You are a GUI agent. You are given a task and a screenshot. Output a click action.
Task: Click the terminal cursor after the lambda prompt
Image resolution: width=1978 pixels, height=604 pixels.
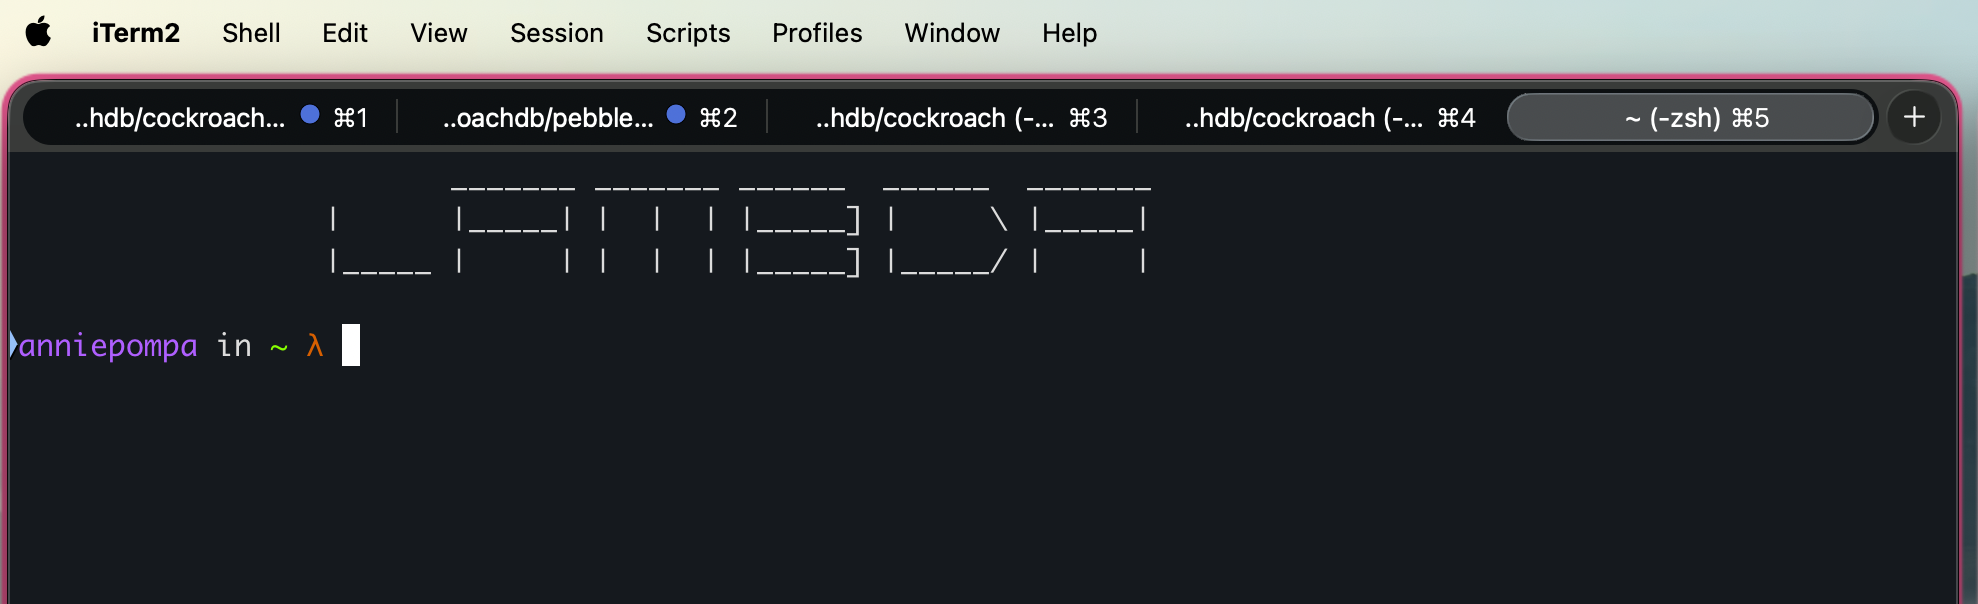pos(351,345)
